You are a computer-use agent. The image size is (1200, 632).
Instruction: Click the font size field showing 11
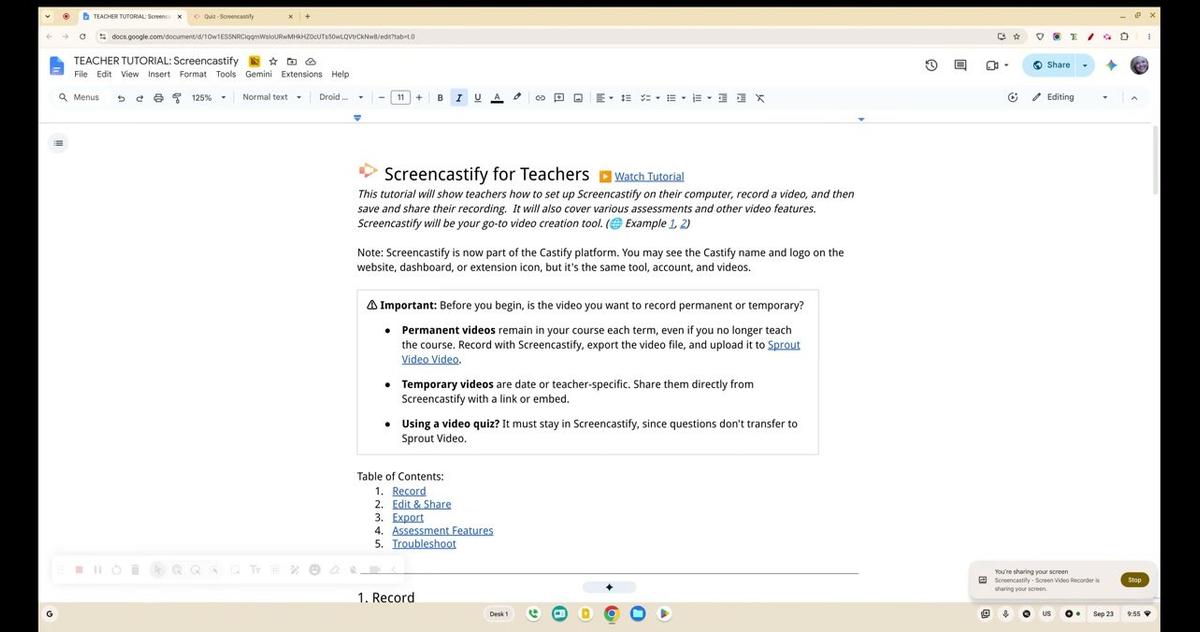click(400, 98)
